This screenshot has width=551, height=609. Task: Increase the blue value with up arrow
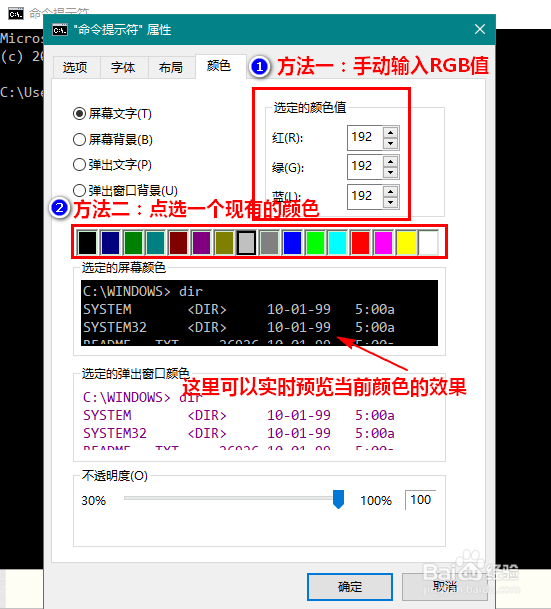tap(390, 191)
